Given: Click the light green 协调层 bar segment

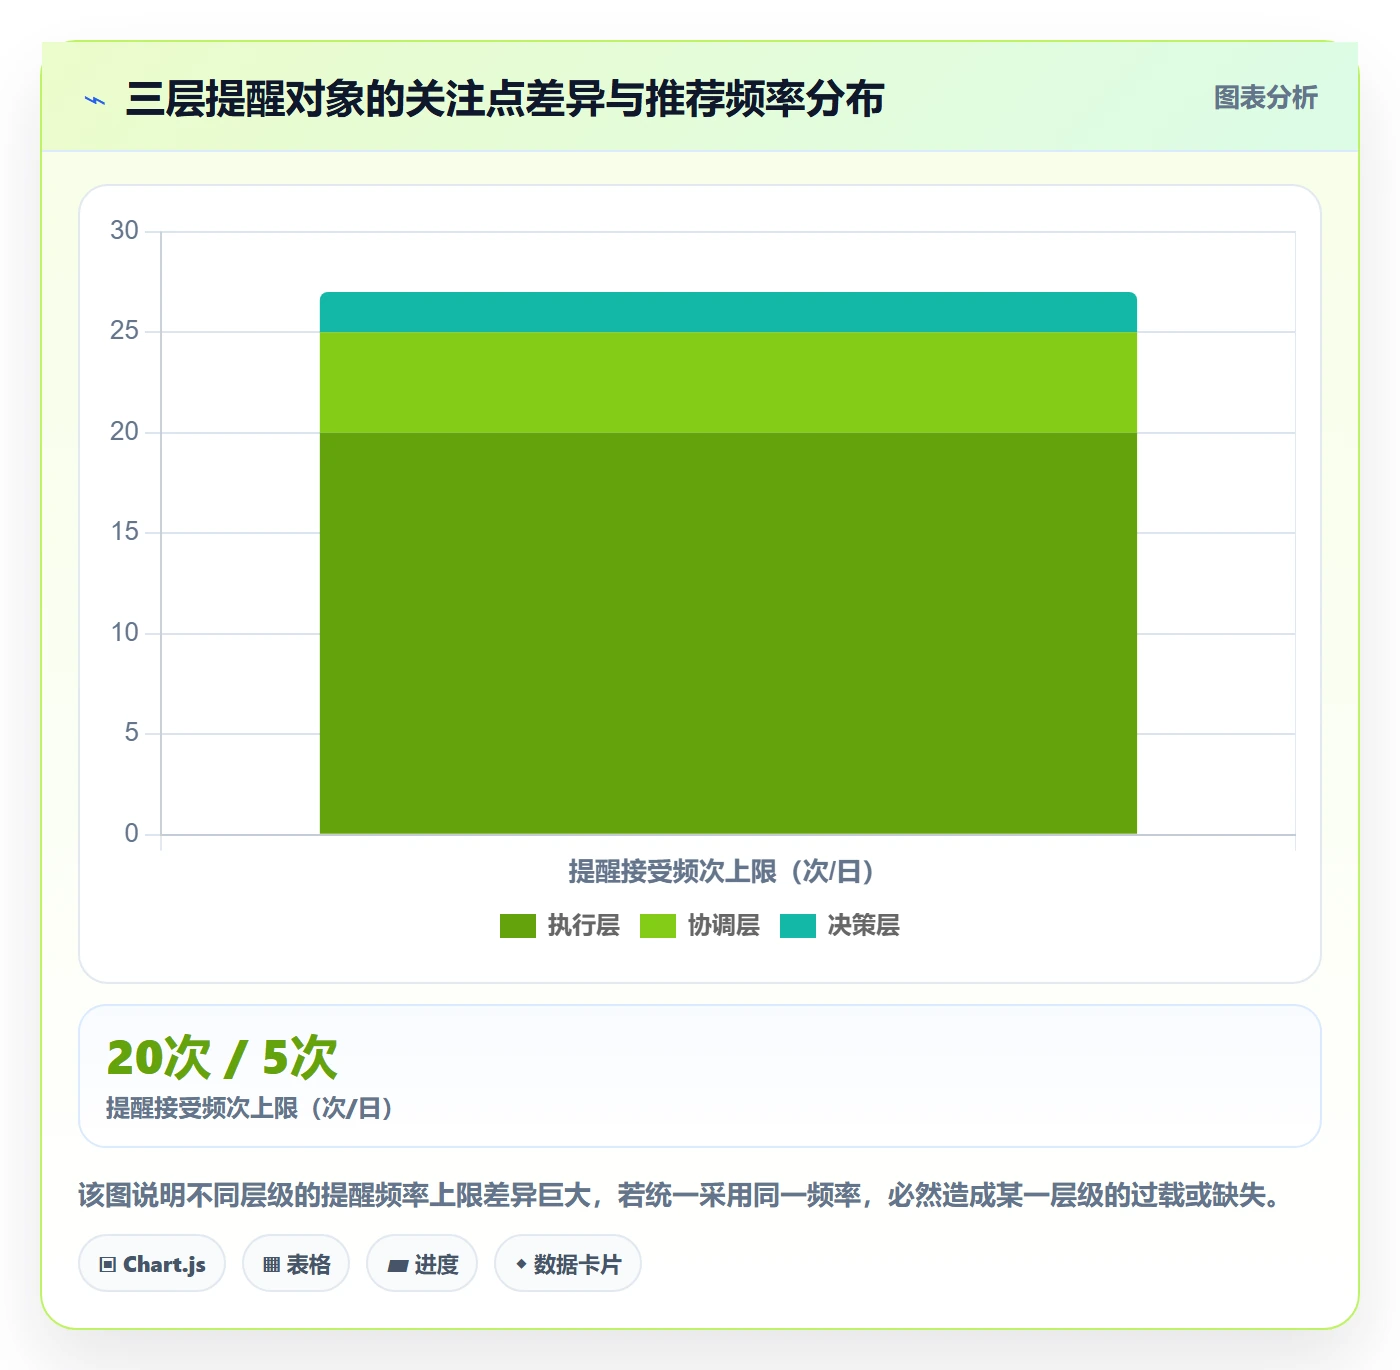Looking at the screenshot, I should click(728, 382).
